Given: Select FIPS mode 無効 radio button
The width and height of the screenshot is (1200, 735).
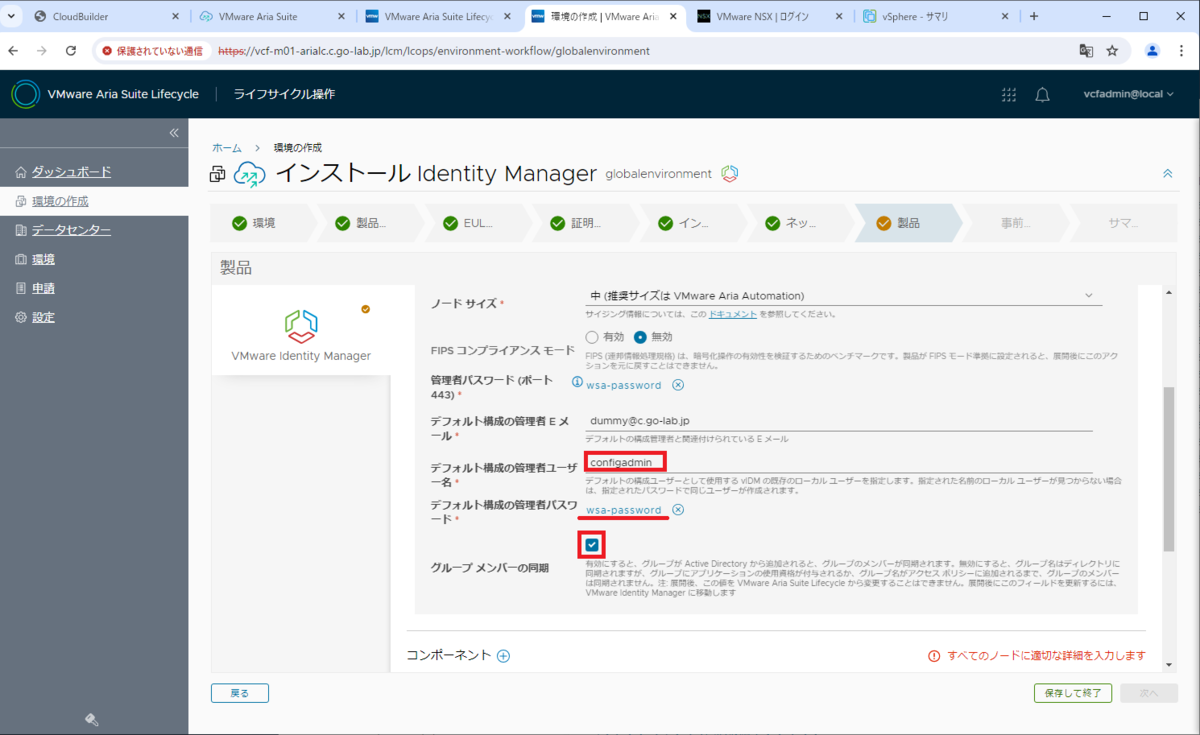Looking at the screenshot, I should [x=640, y=337].
